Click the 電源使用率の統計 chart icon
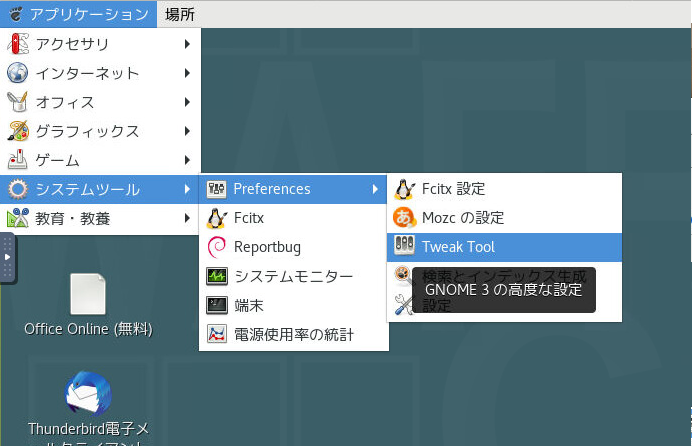Screen dimensions: 692x446 (217, 334)
